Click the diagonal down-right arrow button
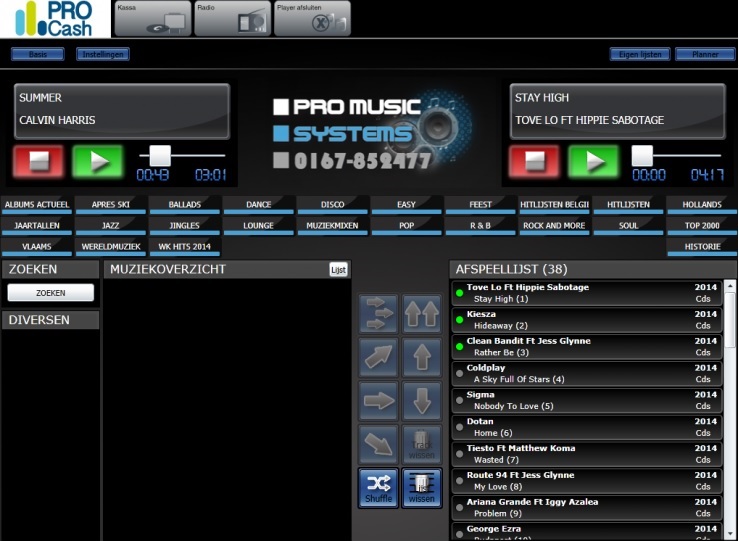 point(378,444)
